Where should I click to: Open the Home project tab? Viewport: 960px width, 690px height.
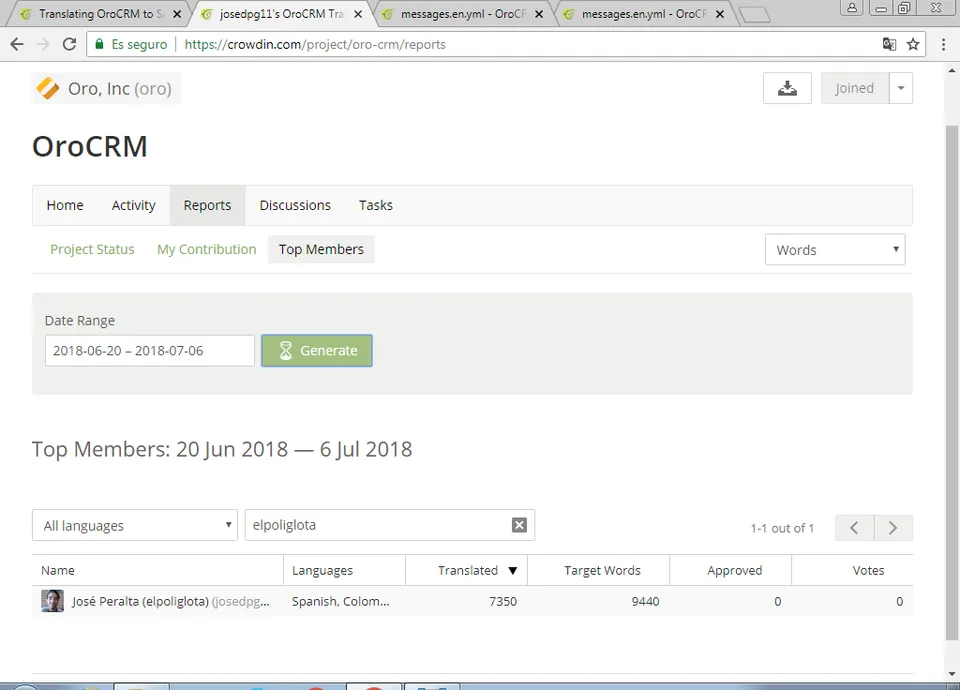(x=65, y=205)
